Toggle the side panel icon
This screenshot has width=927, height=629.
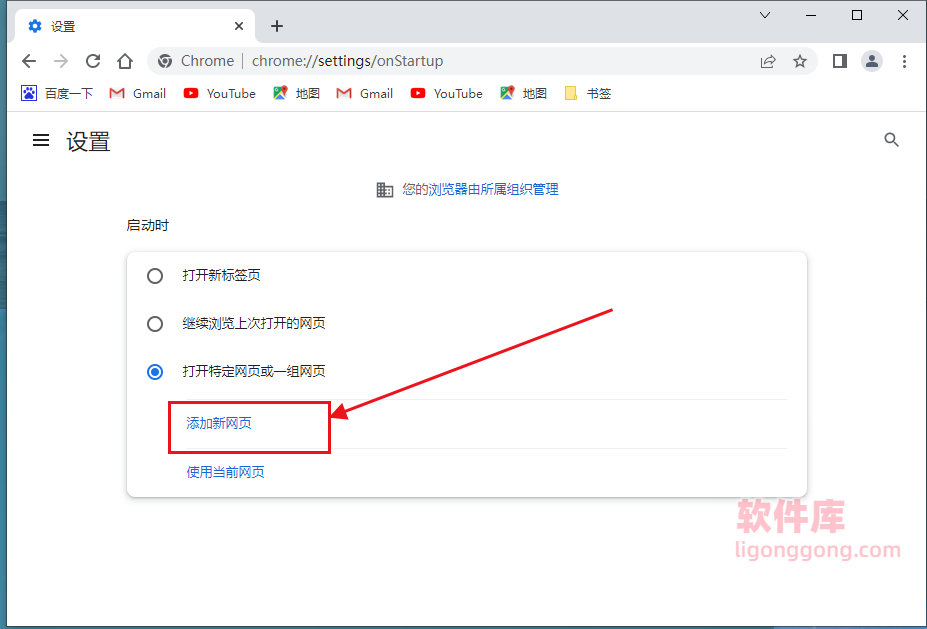(839, 61)
